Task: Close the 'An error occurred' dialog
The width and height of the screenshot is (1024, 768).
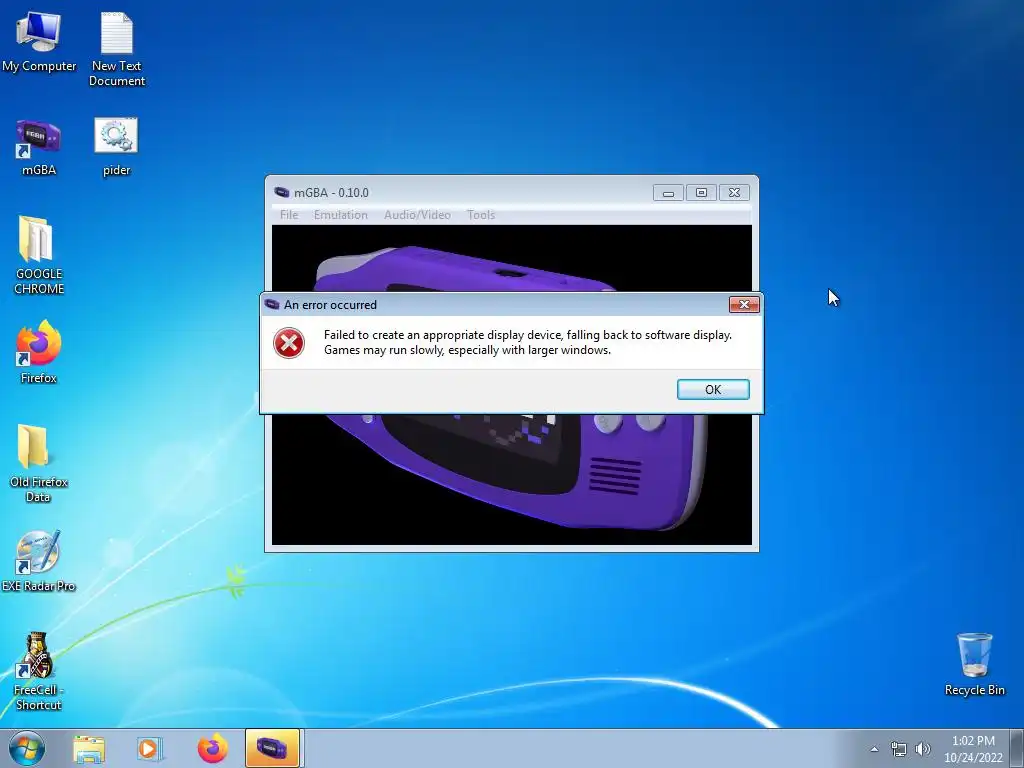Action: pos(744,304)
